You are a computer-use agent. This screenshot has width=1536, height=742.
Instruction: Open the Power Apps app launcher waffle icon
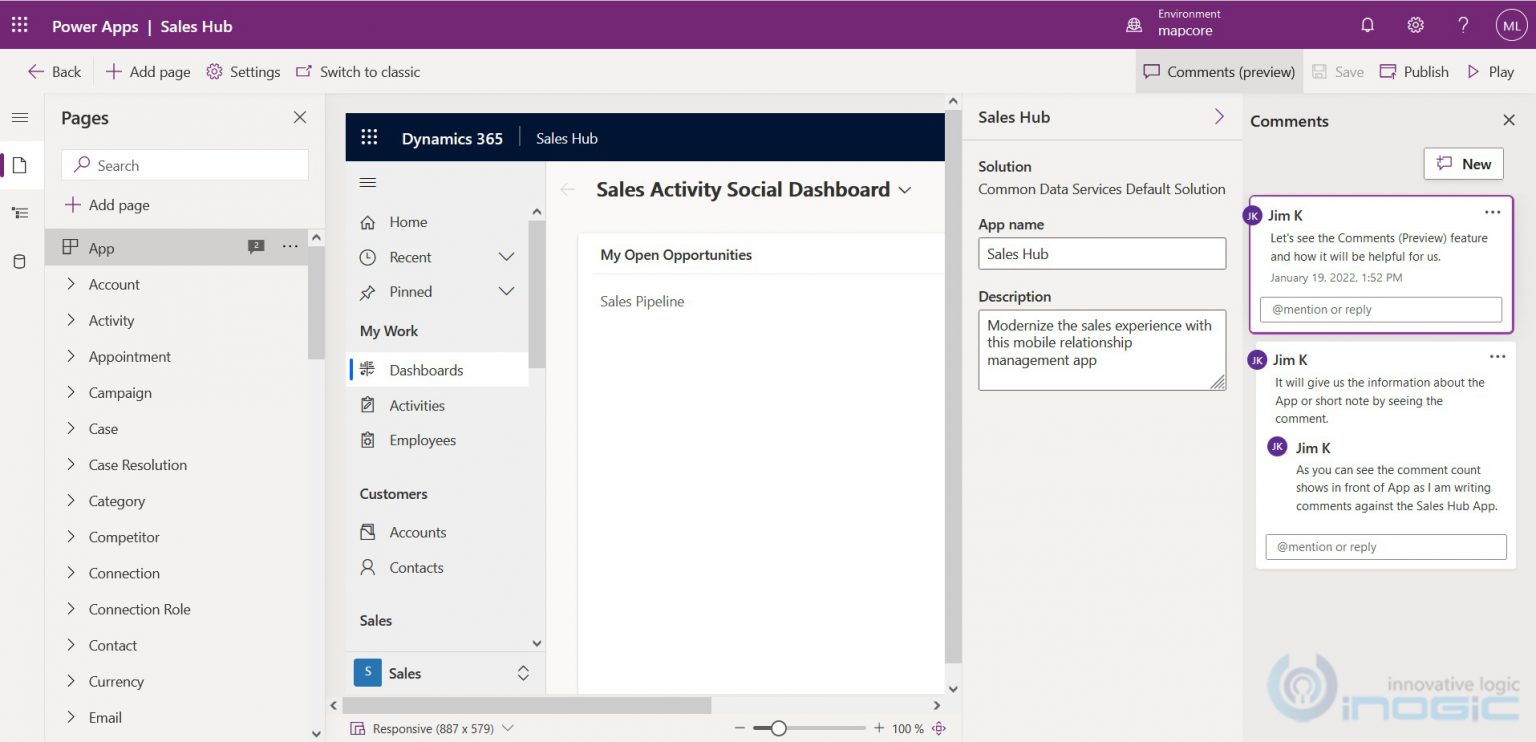coord(19,25)
